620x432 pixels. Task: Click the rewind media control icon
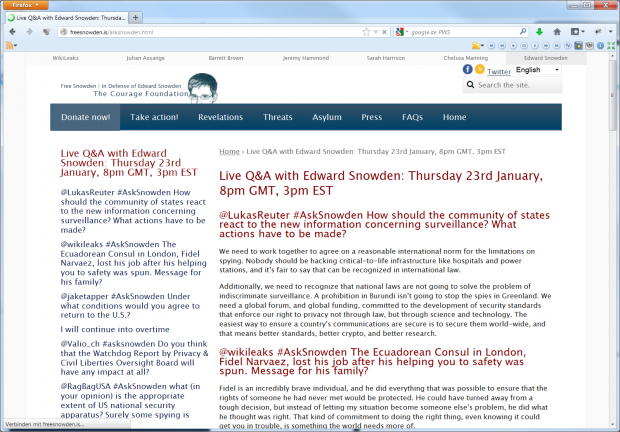(502, 45)
